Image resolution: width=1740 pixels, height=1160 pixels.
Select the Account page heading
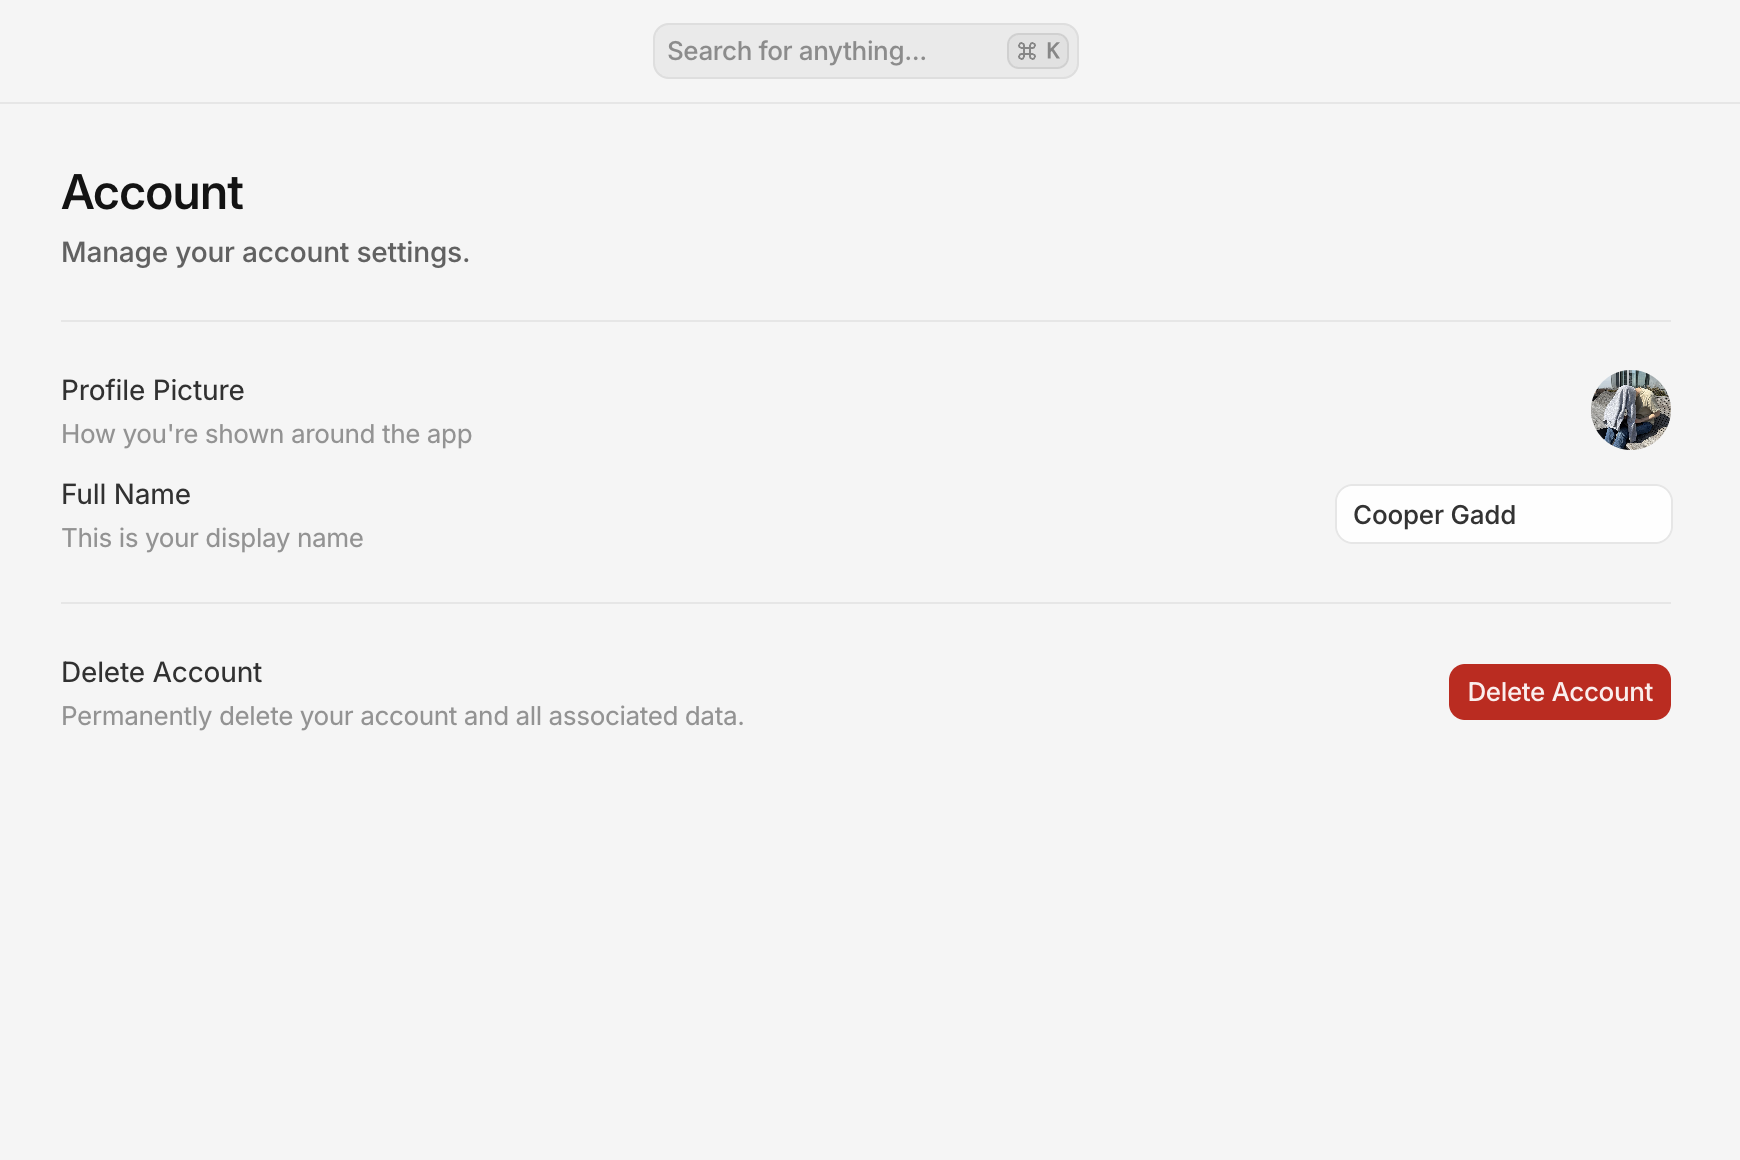152,192
